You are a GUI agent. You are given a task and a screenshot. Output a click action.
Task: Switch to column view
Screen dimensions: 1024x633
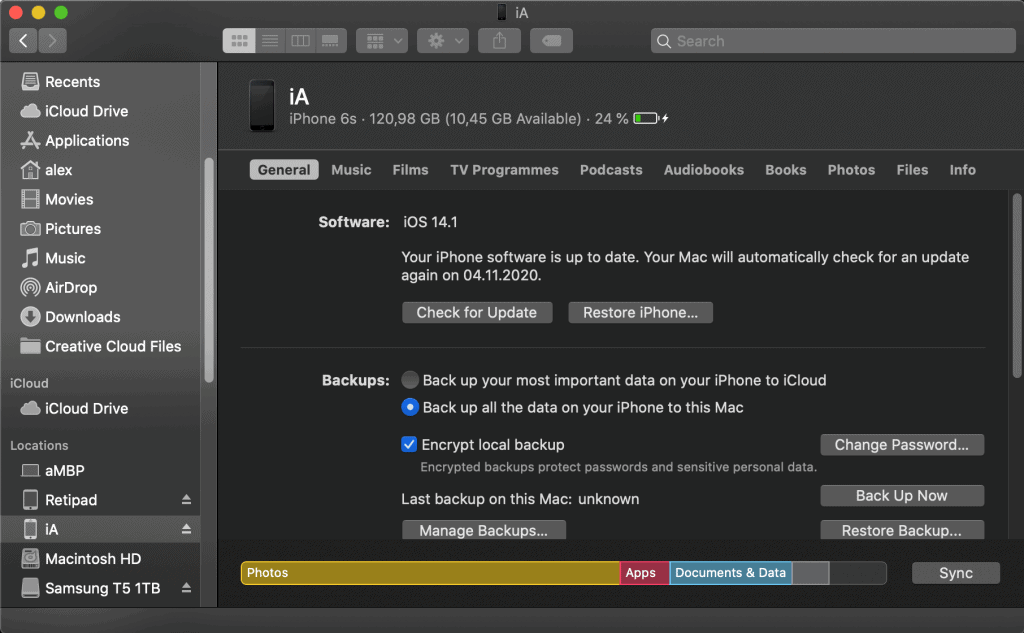tap(300, 41)
